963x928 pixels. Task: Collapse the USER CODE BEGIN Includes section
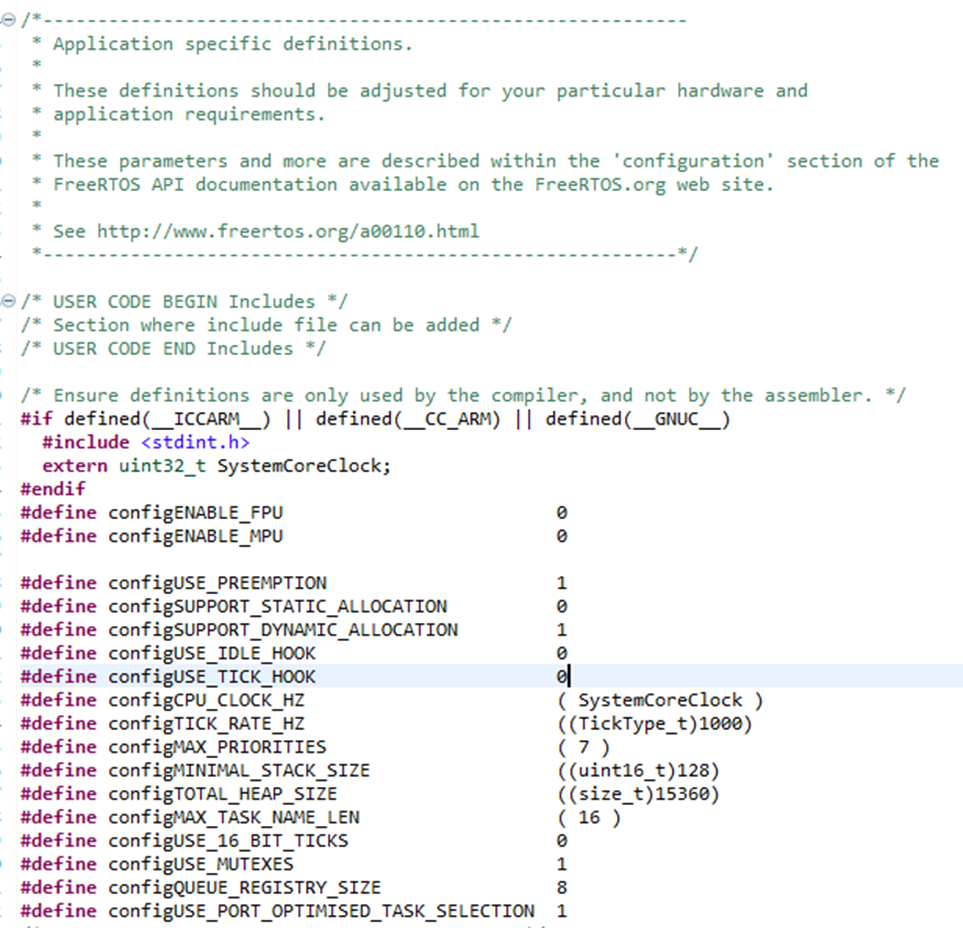pyautogui.click(x=7, y=301)
